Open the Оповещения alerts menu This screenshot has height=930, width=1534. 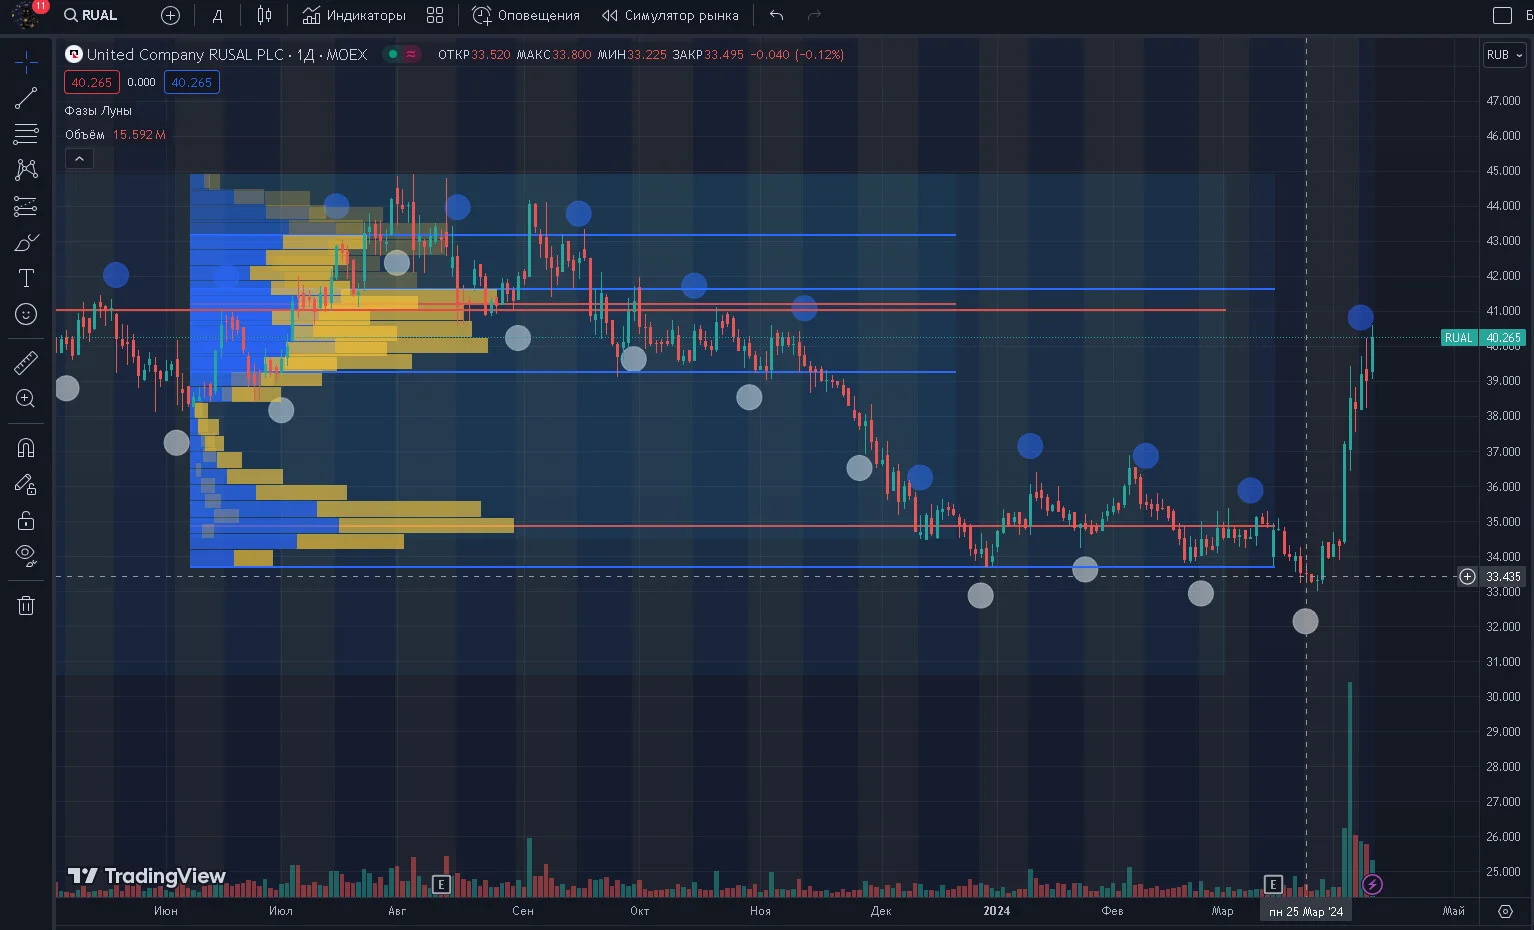click(526, 15)
